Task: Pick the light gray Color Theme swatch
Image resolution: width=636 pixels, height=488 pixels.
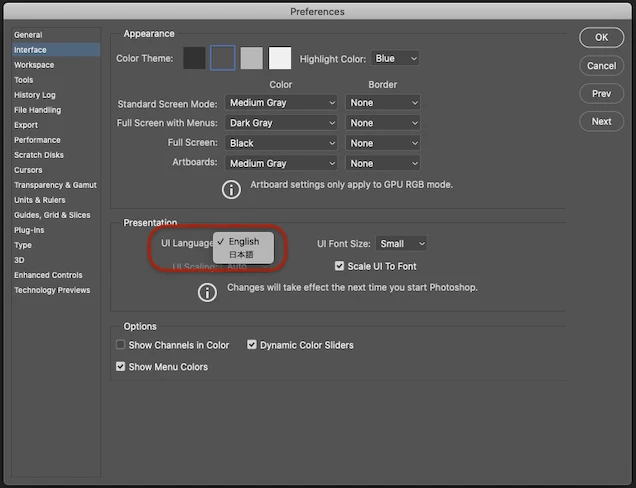Action: coord(251,58)
